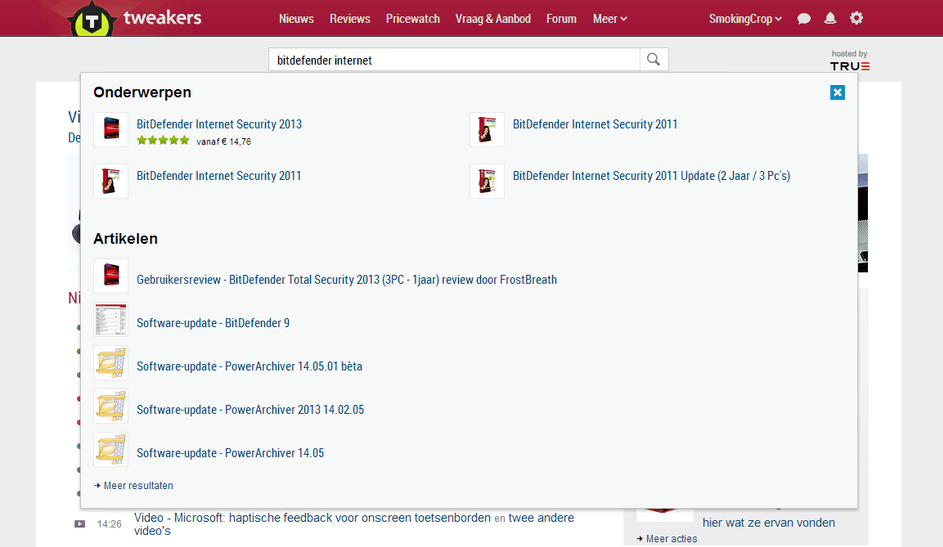Expand the SmokingCrop user menu
The height and width of the screenshot is (547, 943).
tap(745, 19)
